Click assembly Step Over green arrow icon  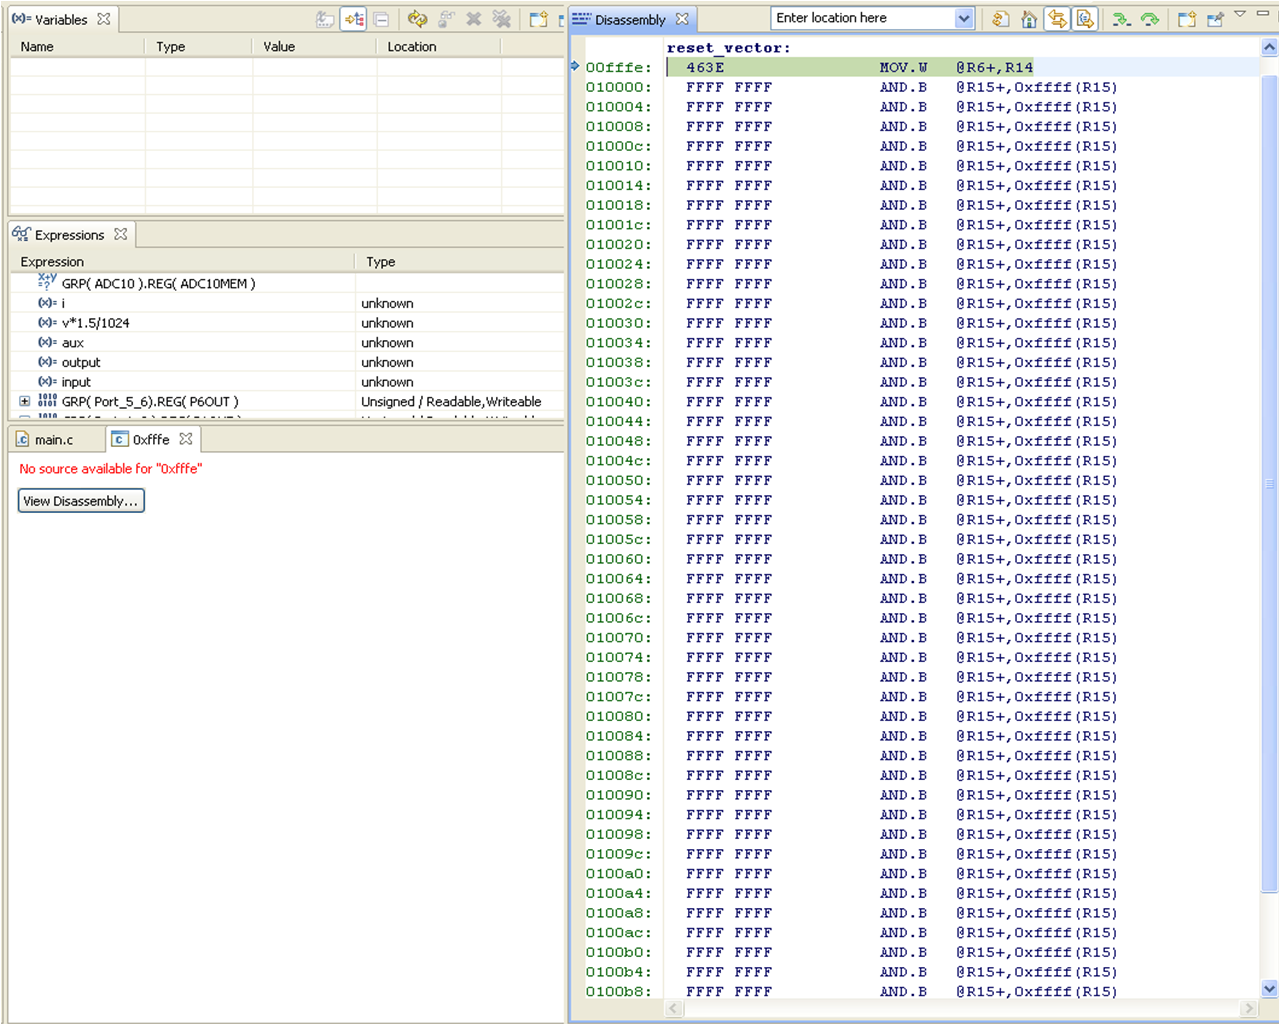(1150, 19)
